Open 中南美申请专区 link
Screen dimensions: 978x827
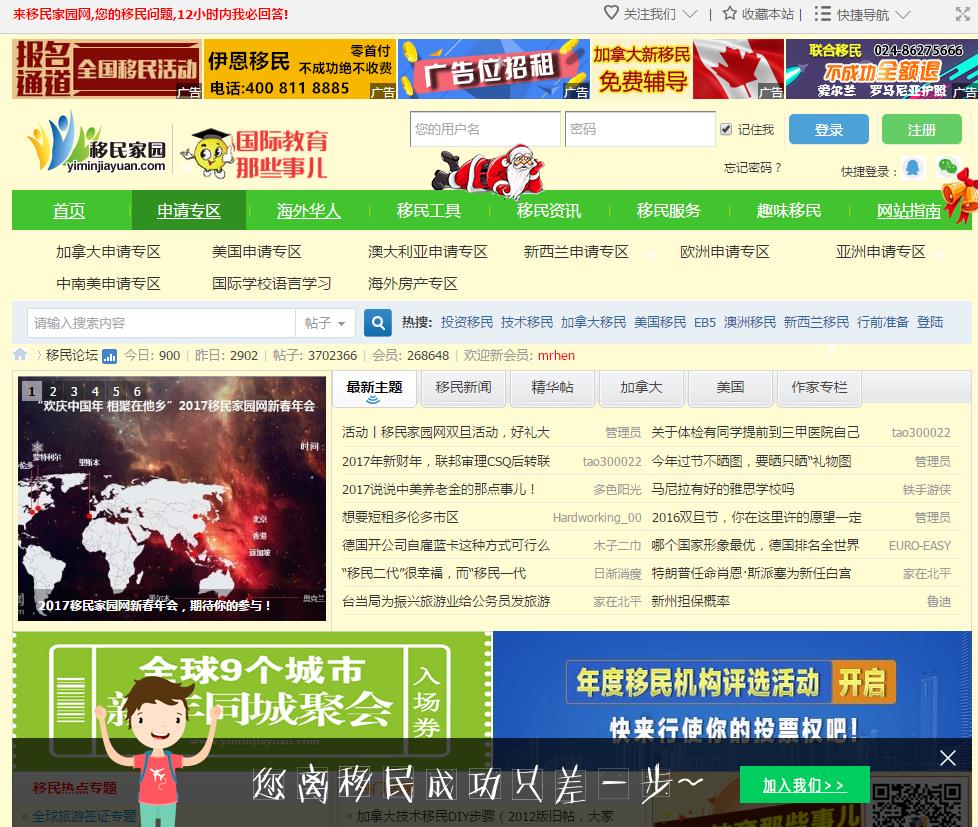pos(109,284)
